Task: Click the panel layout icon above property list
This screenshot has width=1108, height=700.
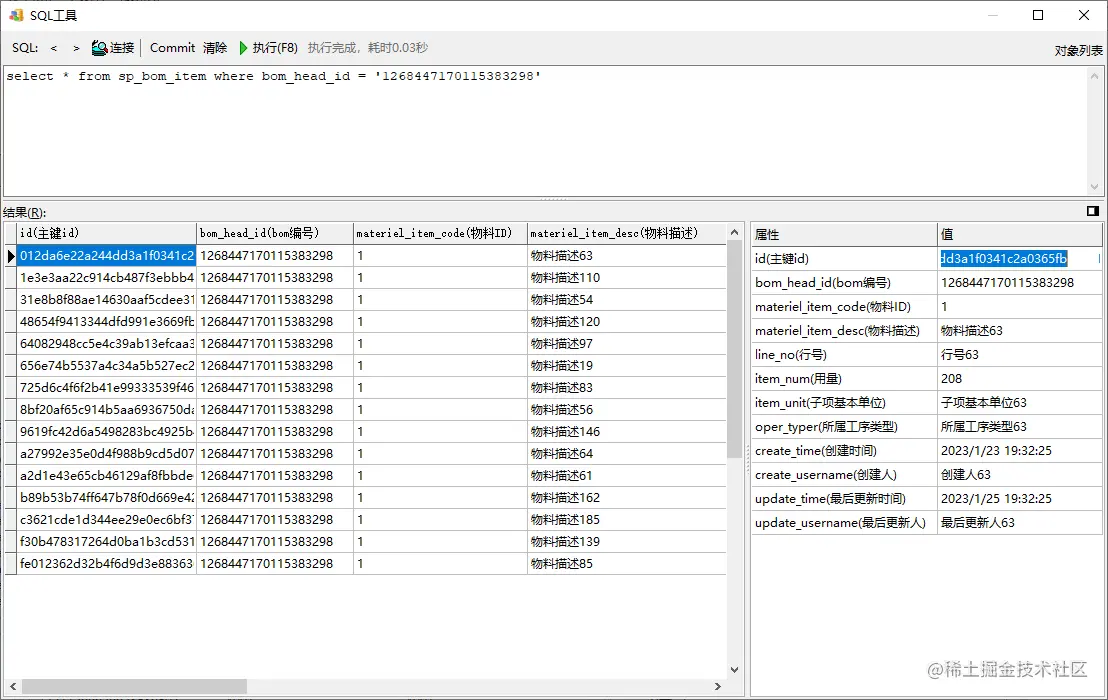Action: coord(1091,211)
